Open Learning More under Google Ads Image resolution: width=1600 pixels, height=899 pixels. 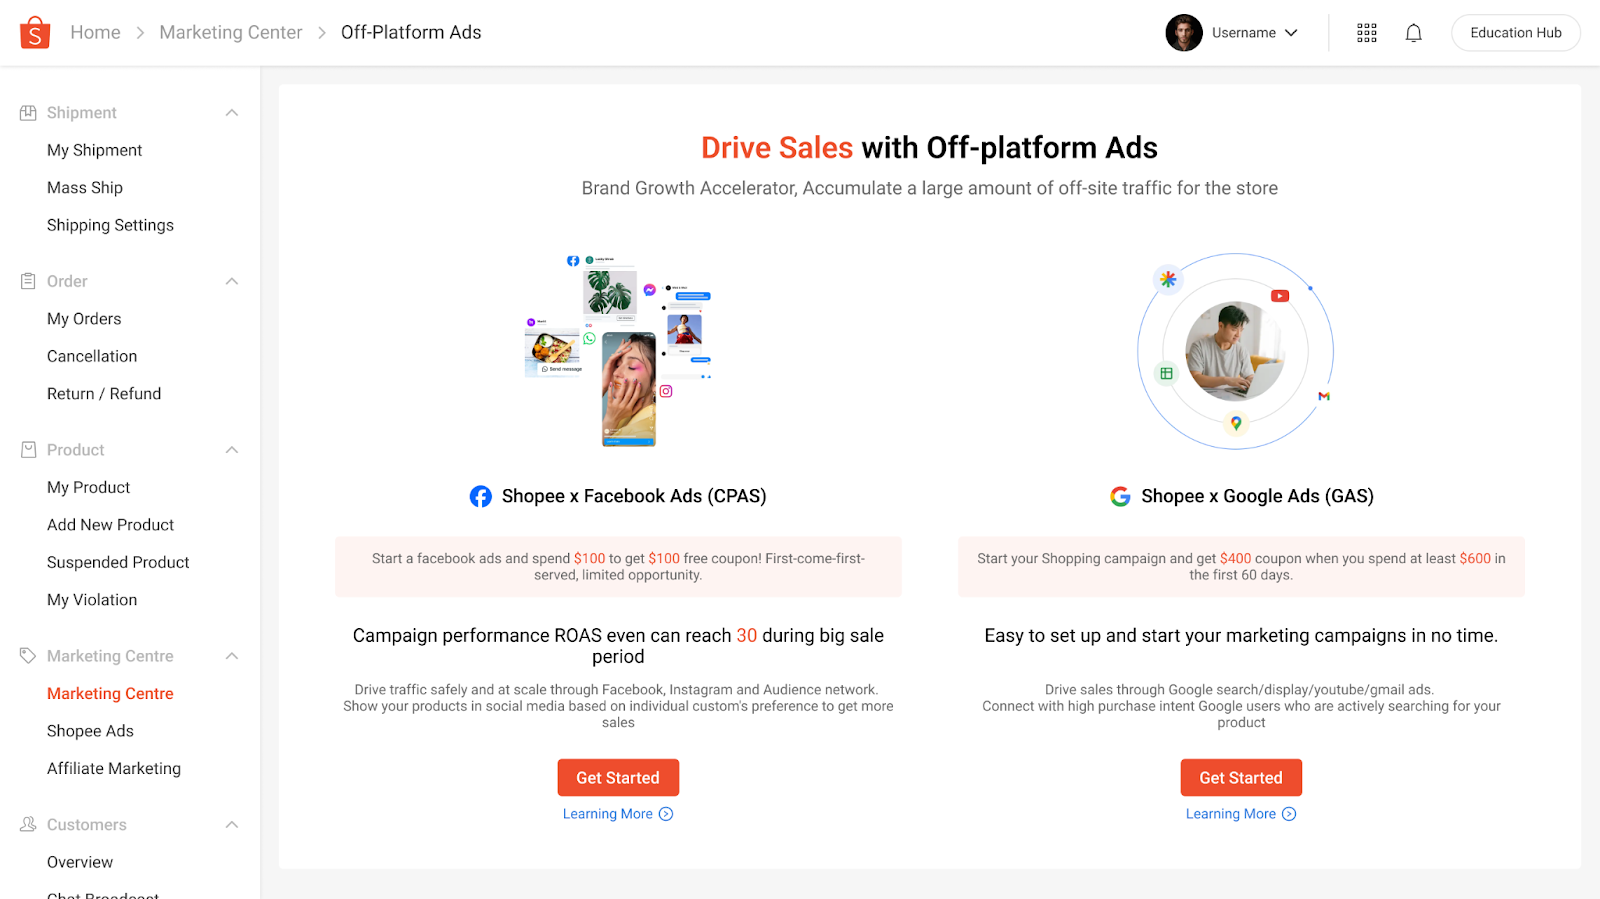[1240, 813]
